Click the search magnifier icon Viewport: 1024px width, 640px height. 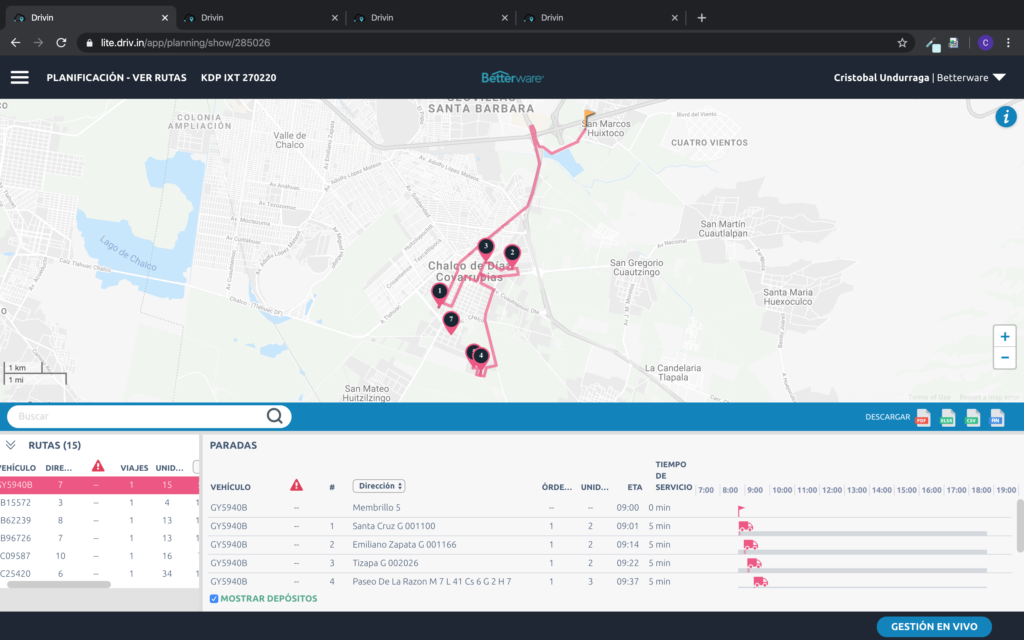click(275, 417)
